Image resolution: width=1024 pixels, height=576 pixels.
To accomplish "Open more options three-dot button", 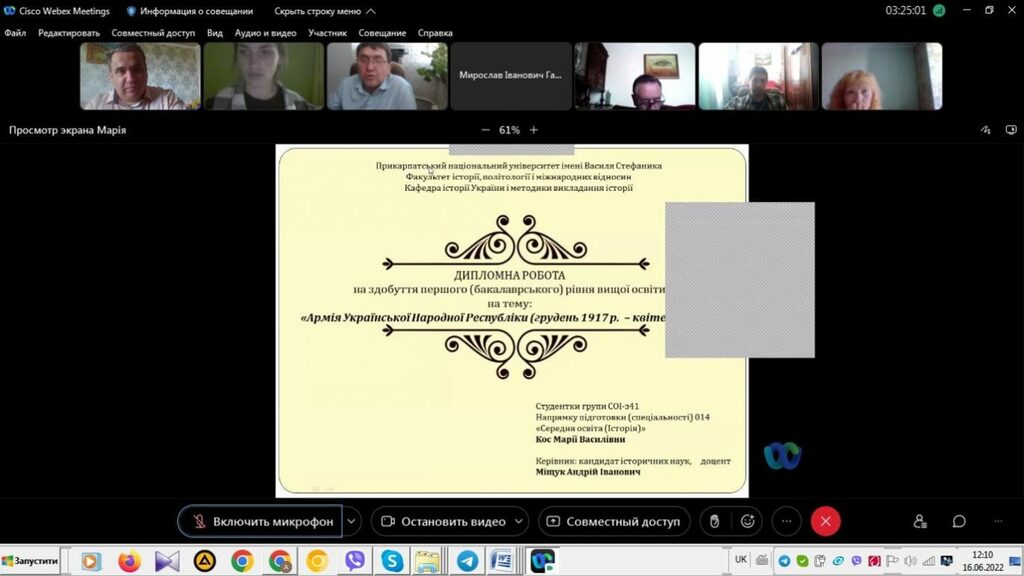I will 786,521.
